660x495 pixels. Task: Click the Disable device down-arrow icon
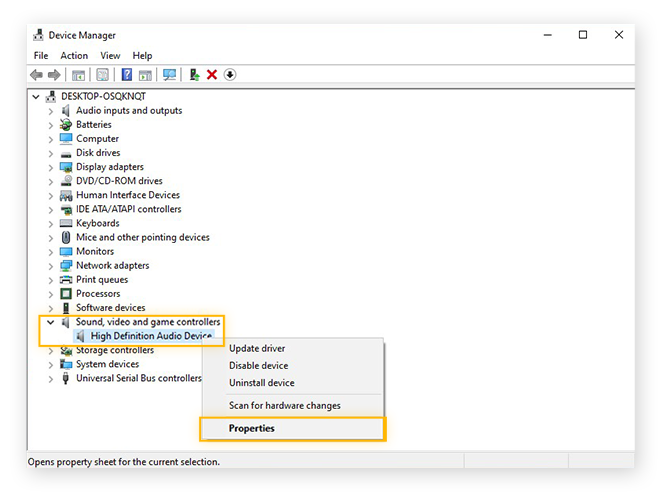tap(229, 75)
